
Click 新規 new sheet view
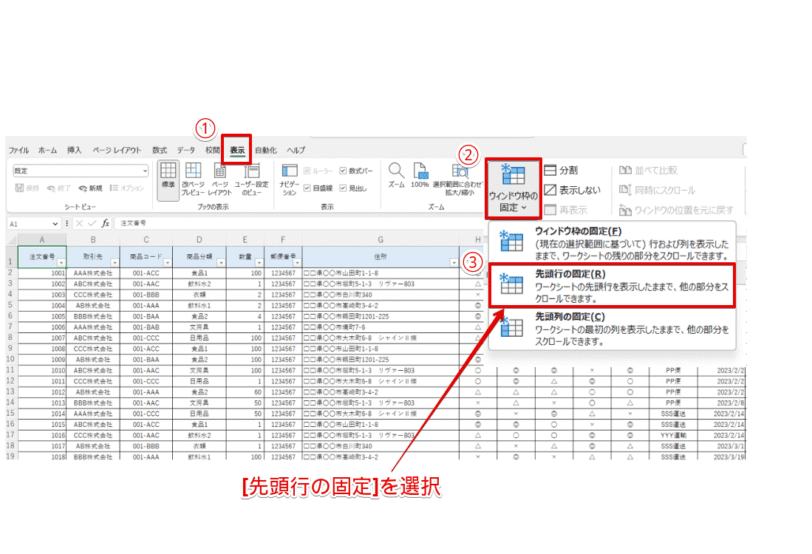tap(90, 188)
